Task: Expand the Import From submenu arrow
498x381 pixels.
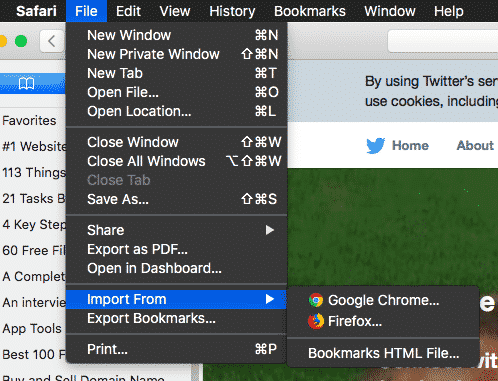Action: tap(270, 299)
